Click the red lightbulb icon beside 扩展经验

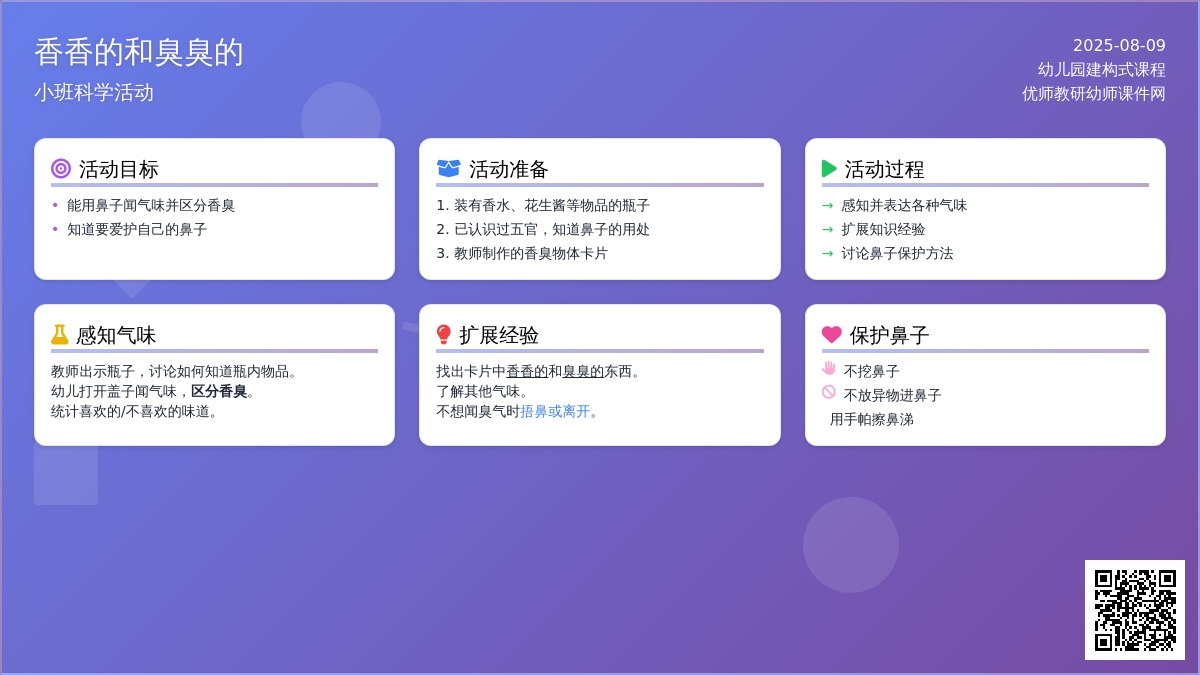tap(444, 335)
